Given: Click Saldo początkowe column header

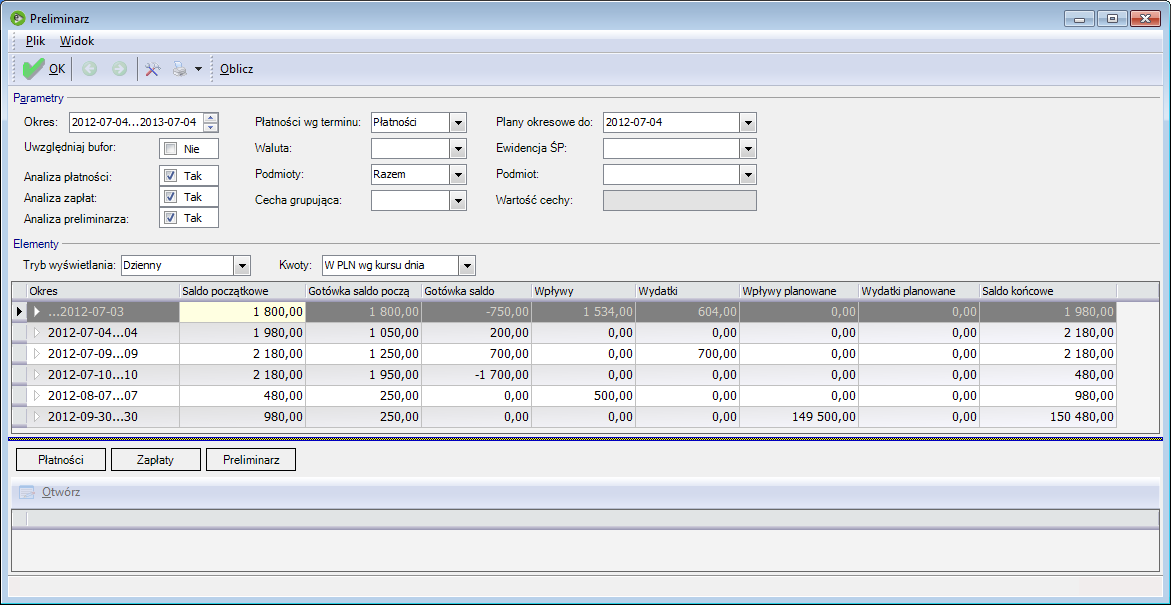Looking at the screenshot, I should click(x=243, y=291).
